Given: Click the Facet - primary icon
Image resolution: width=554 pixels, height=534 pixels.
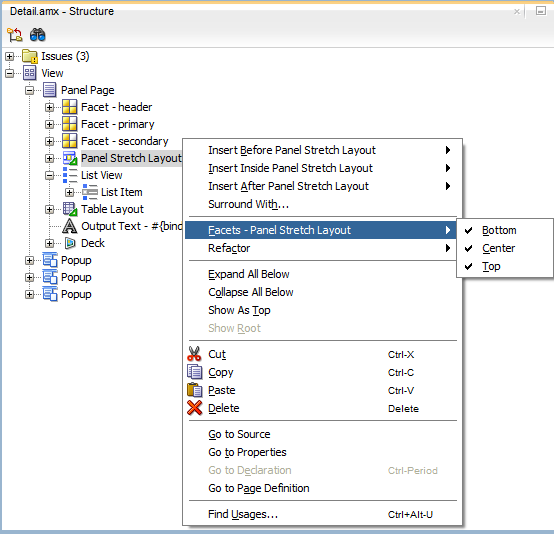Looking at the screenshot, I should point(69,124).
